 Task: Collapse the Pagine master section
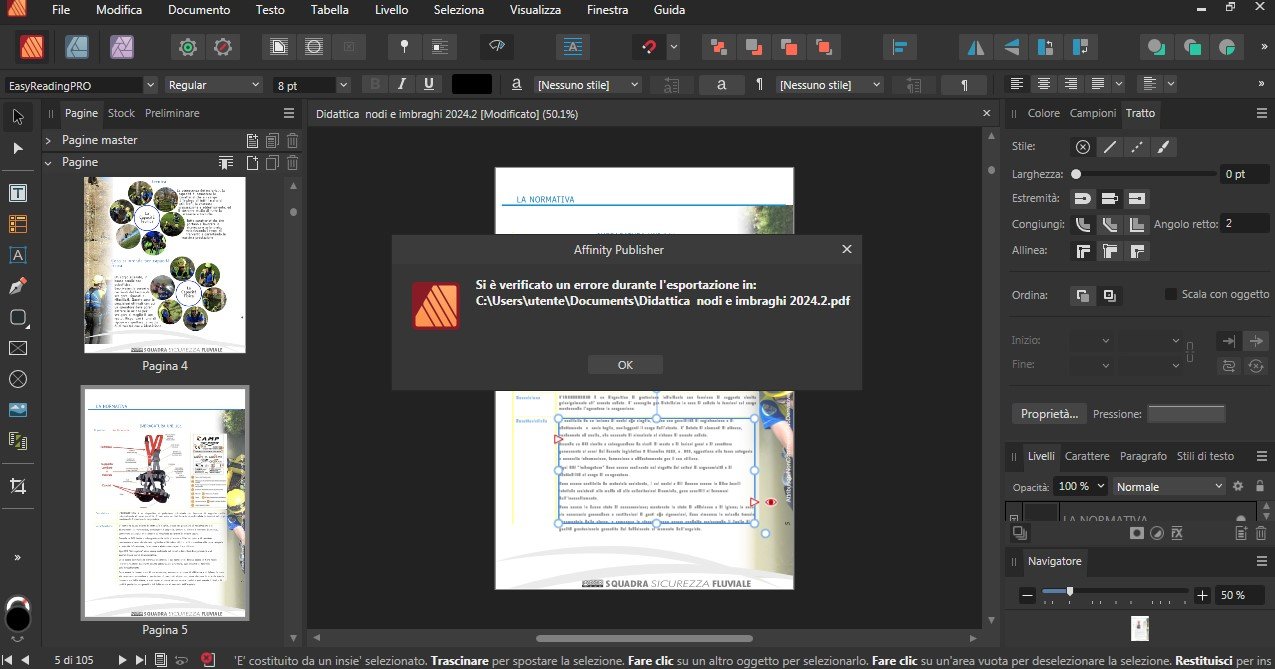pos(47,140)
